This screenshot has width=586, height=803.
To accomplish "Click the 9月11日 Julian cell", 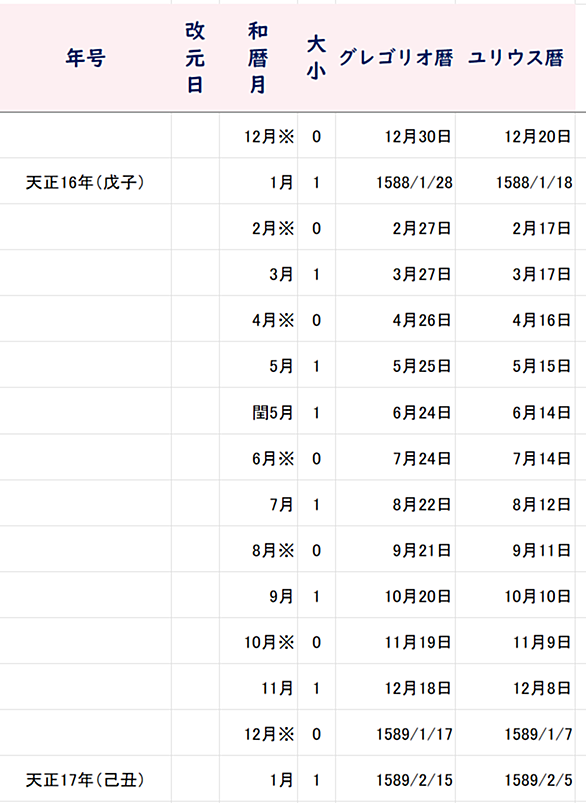I will [515, 550].
